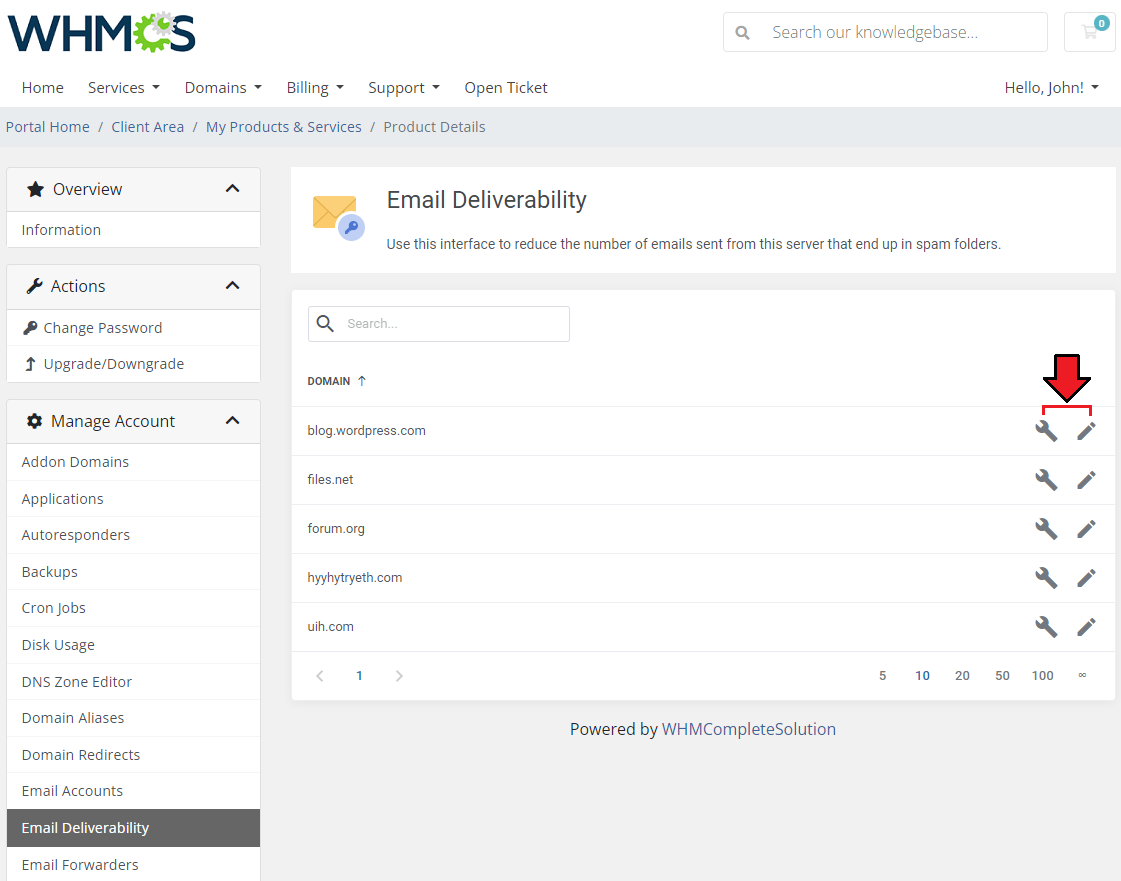Image resolution: width=1121 pixels, height=881 pixels.
Task: Open Applications in the sidebar
Action: click(134, 498)
